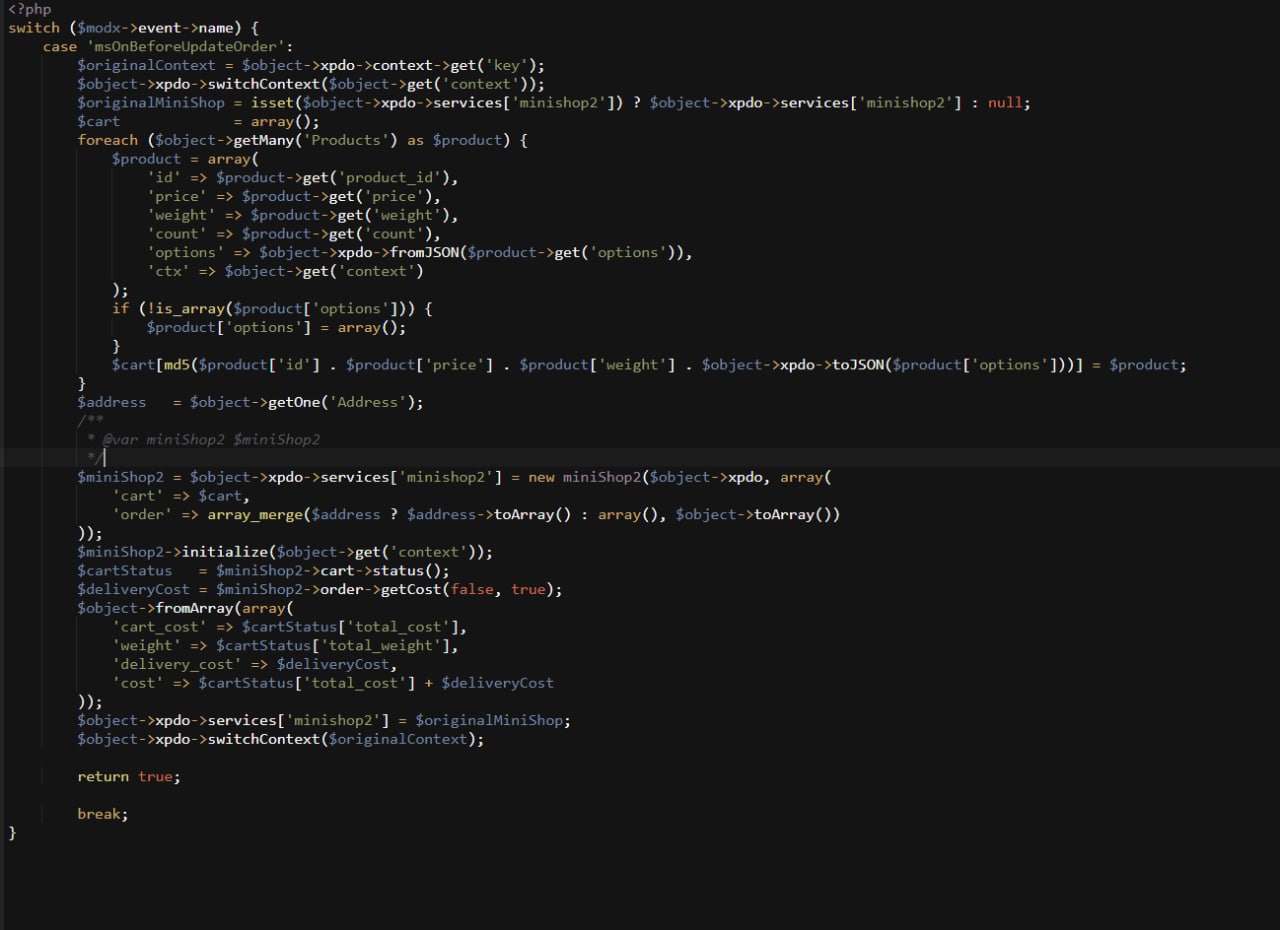This screenshot has height=930, width=1280.
Task: Click the 'array_merge' function call
Action: click(x=255, y=515)
